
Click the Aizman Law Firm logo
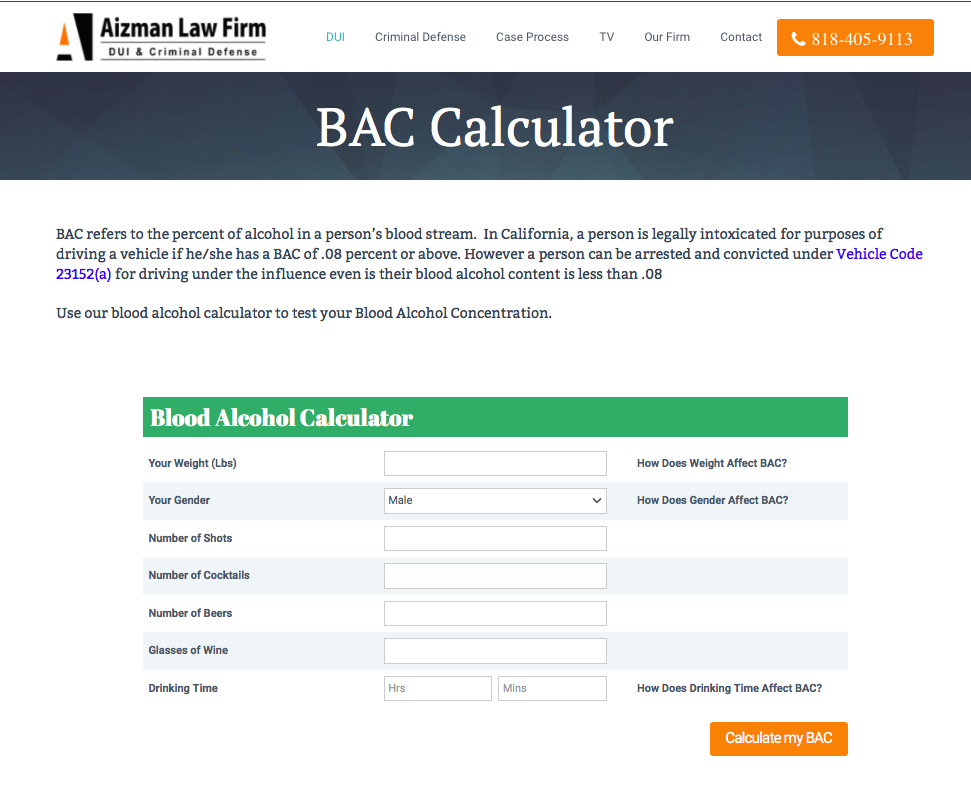click(x=161, y=37)
